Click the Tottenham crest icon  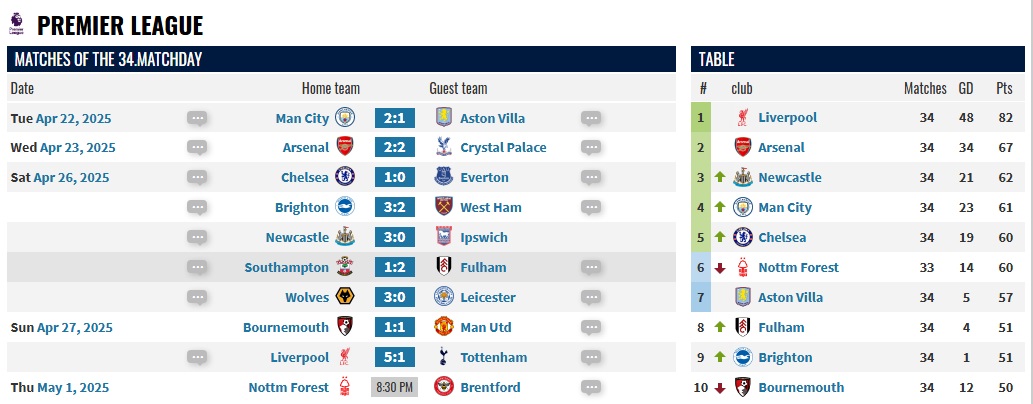[x=444, y=357]
